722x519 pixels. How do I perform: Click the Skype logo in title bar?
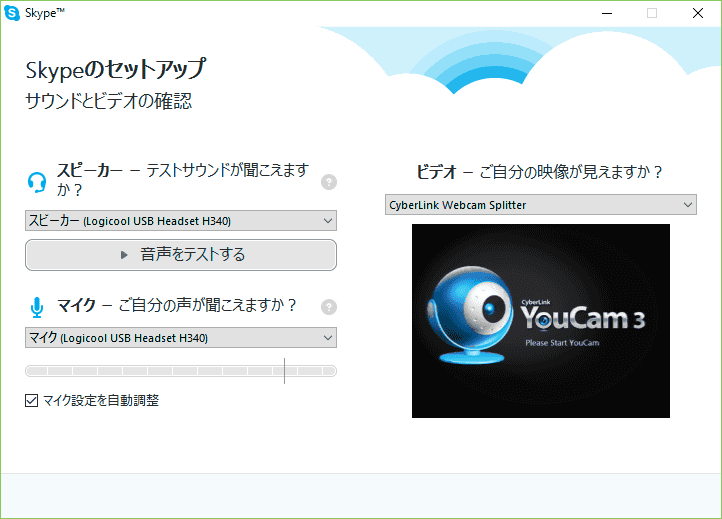[x=12, y=13]
